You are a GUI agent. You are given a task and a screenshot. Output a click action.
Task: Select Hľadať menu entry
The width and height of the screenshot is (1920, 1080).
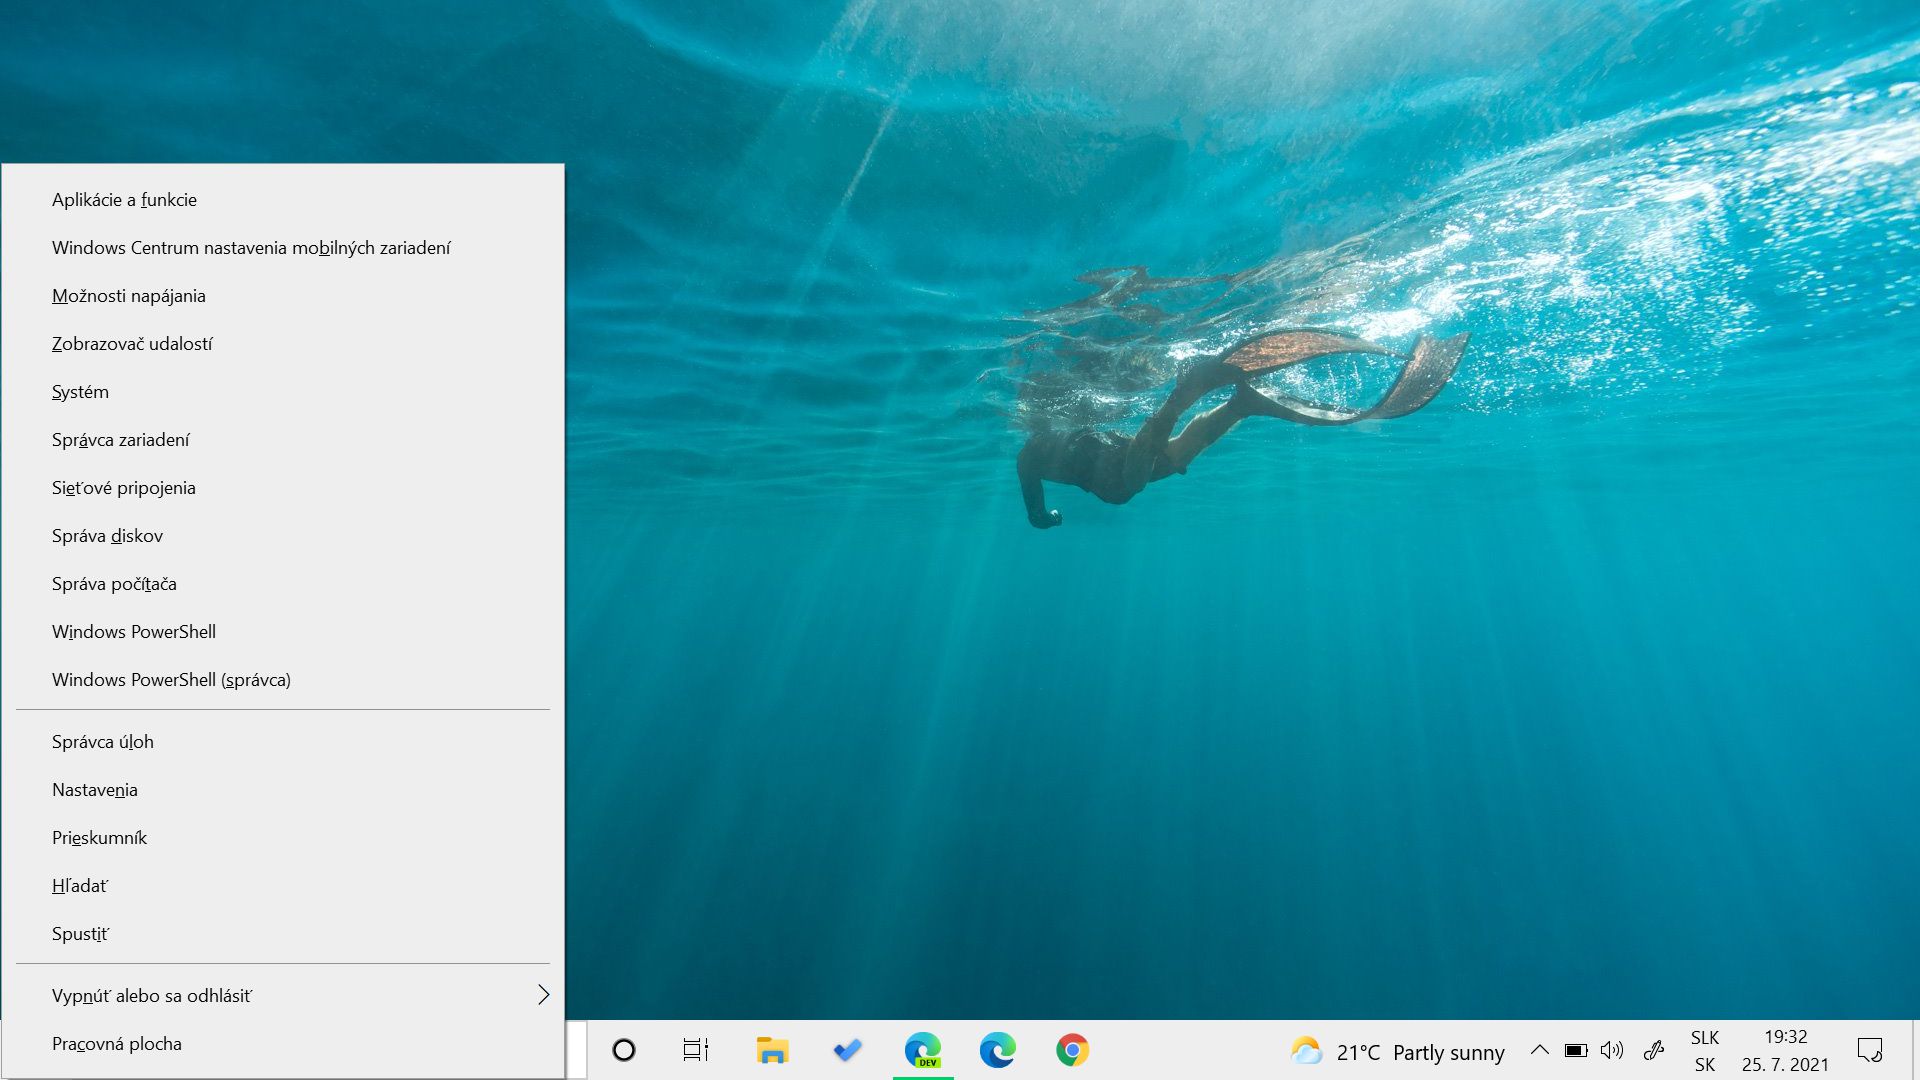pos(283,886)
